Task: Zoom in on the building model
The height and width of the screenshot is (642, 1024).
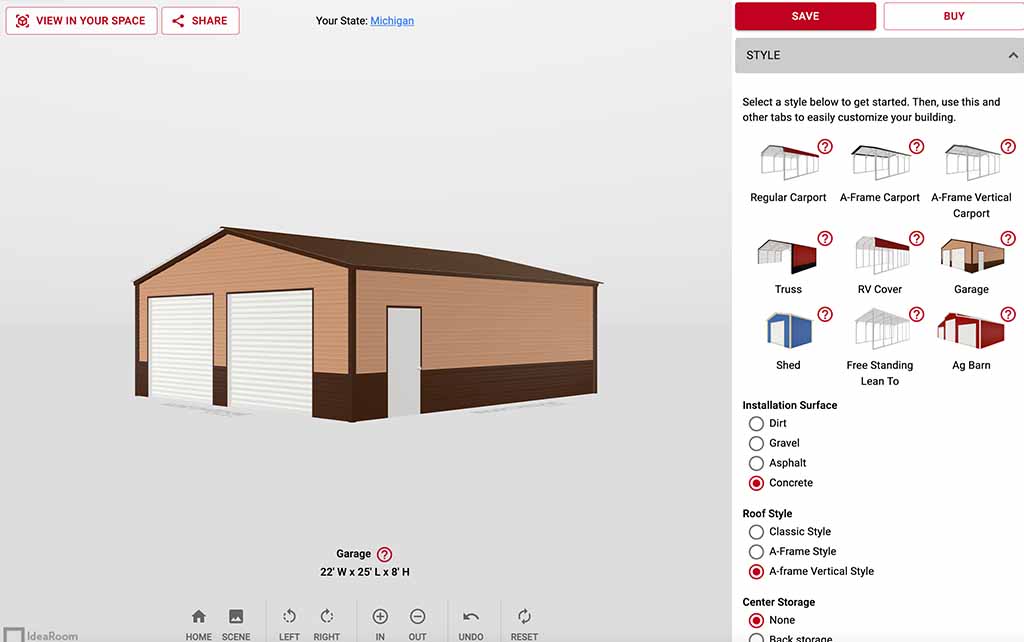Action: [380, 620]
